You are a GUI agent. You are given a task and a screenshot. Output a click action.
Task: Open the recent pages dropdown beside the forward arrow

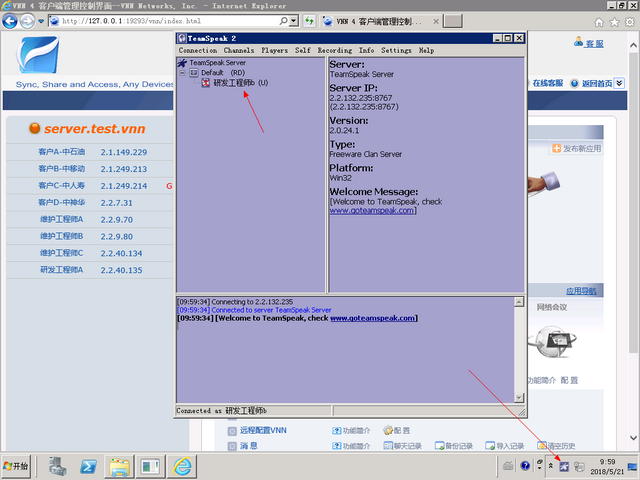pyautogui.click(x=41, y=21)
